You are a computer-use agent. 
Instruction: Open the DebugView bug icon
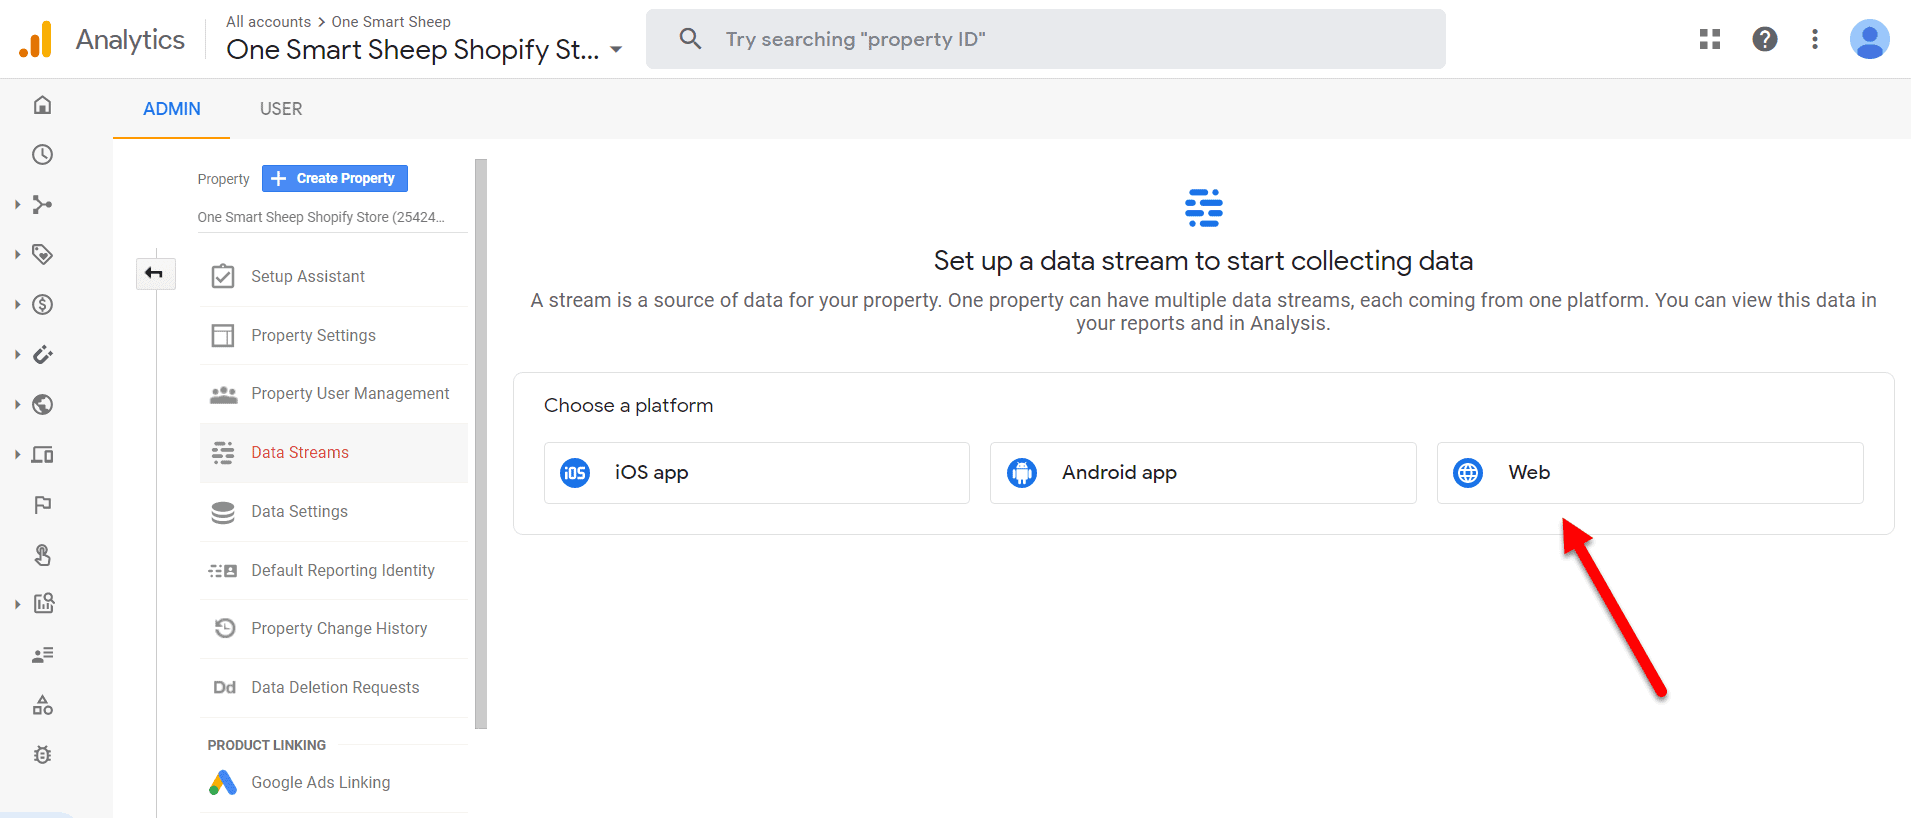42,755
